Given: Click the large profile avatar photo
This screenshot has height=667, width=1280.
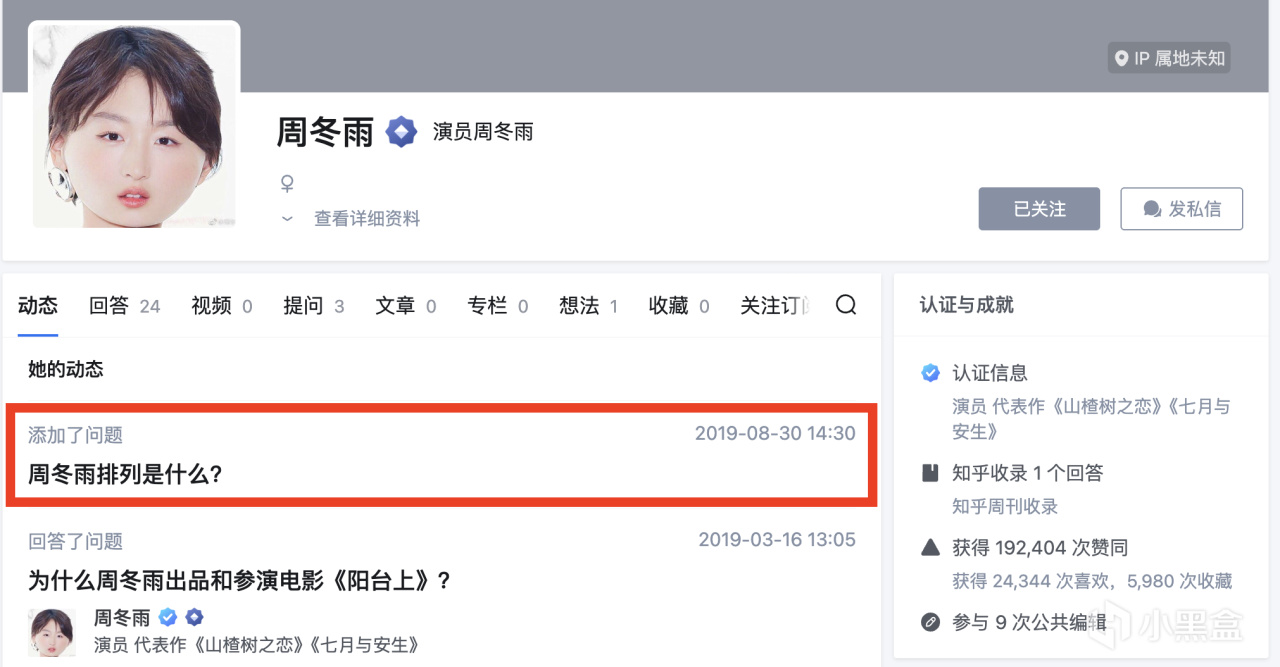Looking at the screenshot, I should tap(135, 125).
